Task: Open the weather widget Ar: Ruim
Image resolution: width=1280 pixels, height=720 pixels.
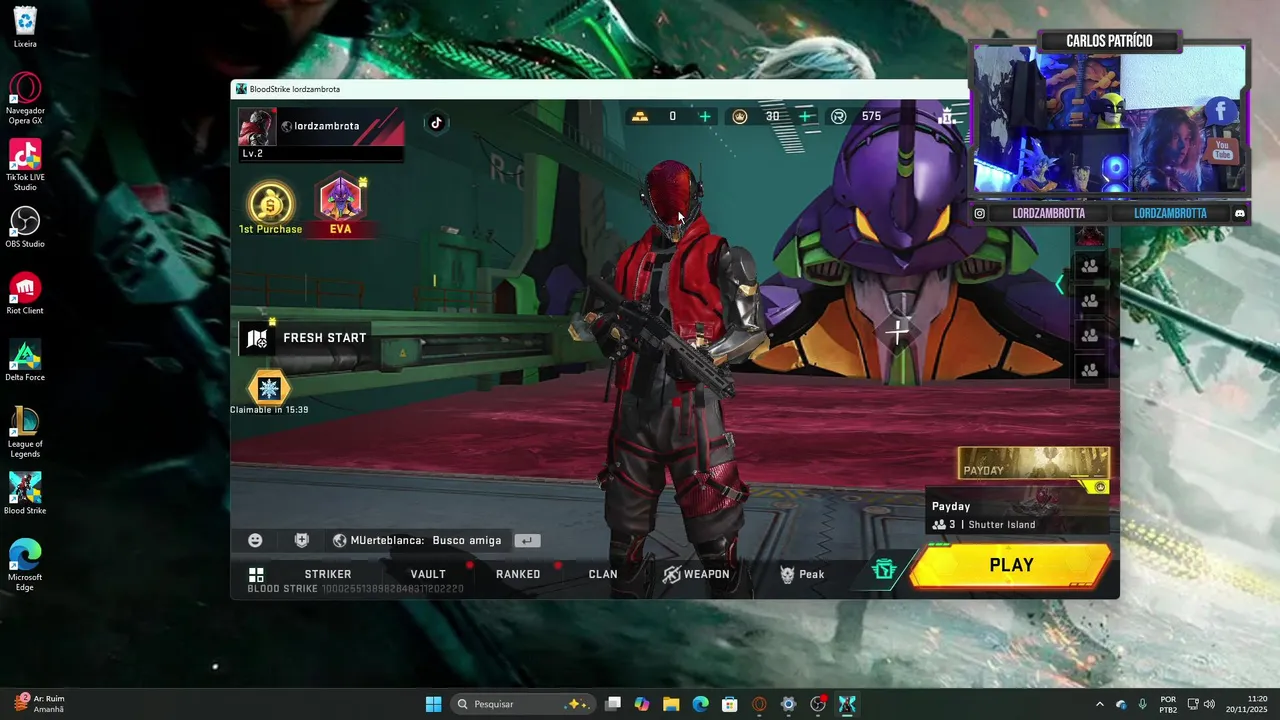Action: (40, 704)
